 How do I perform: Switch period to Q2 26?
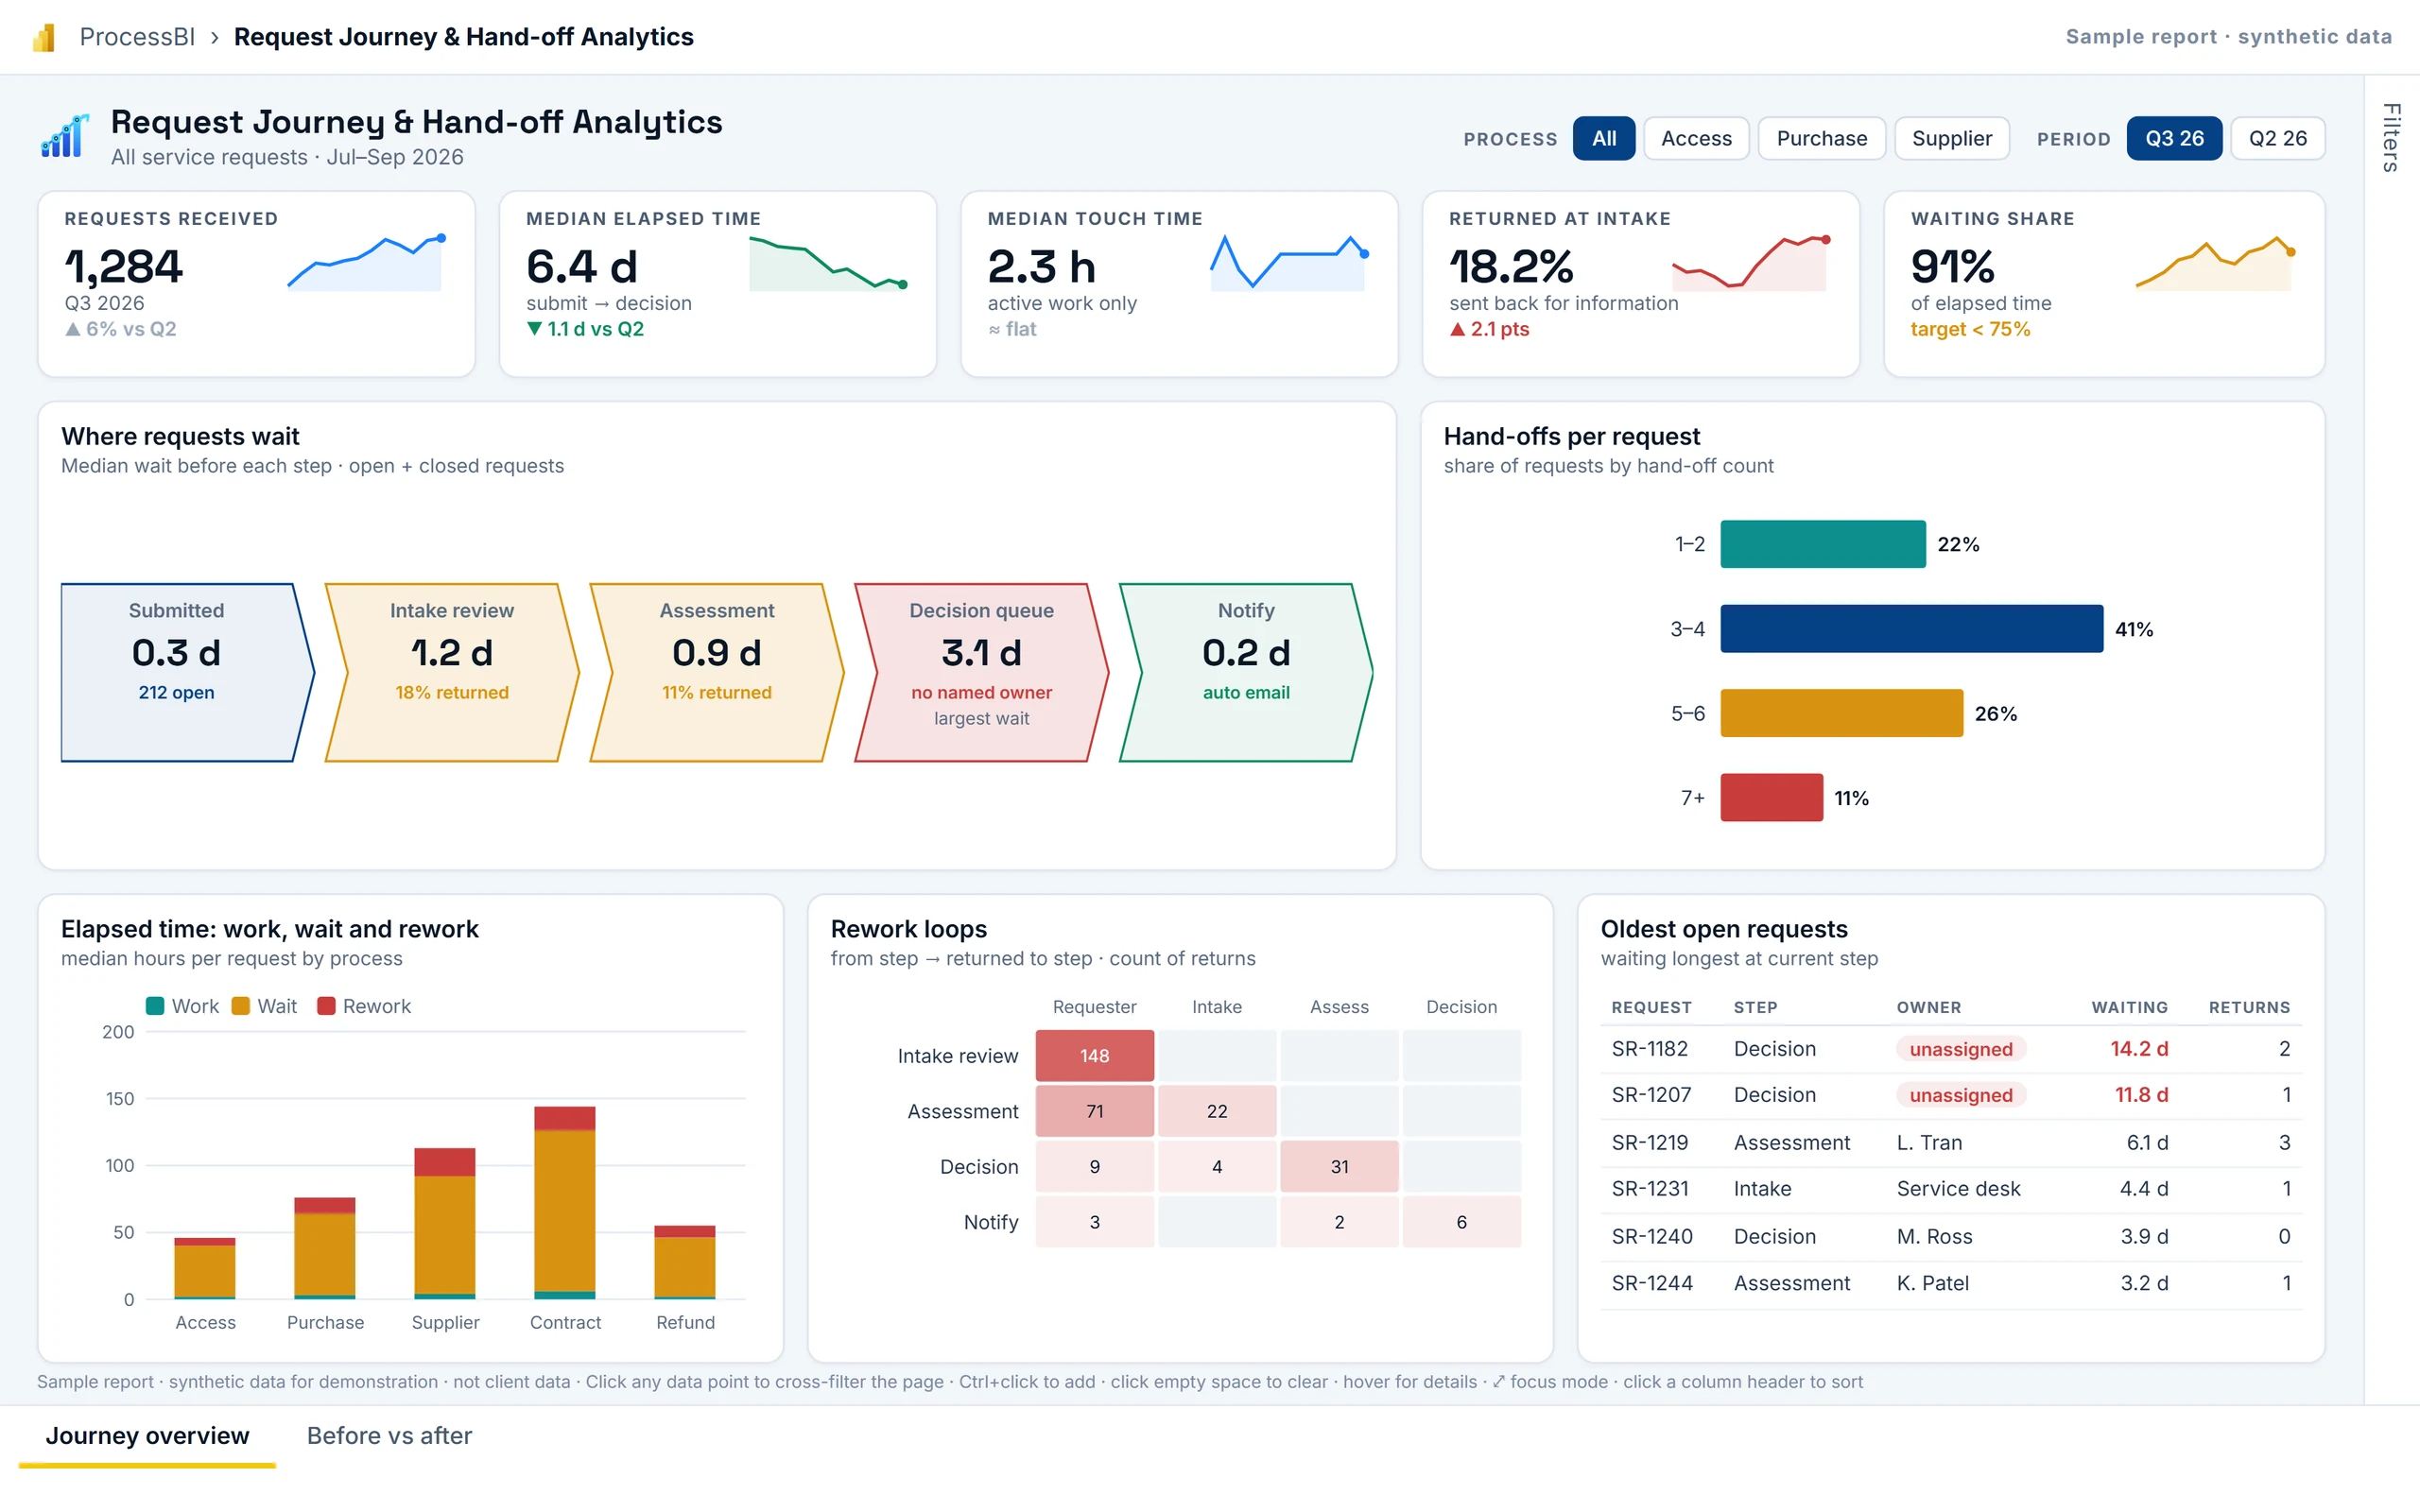[x=2277, y=138]
